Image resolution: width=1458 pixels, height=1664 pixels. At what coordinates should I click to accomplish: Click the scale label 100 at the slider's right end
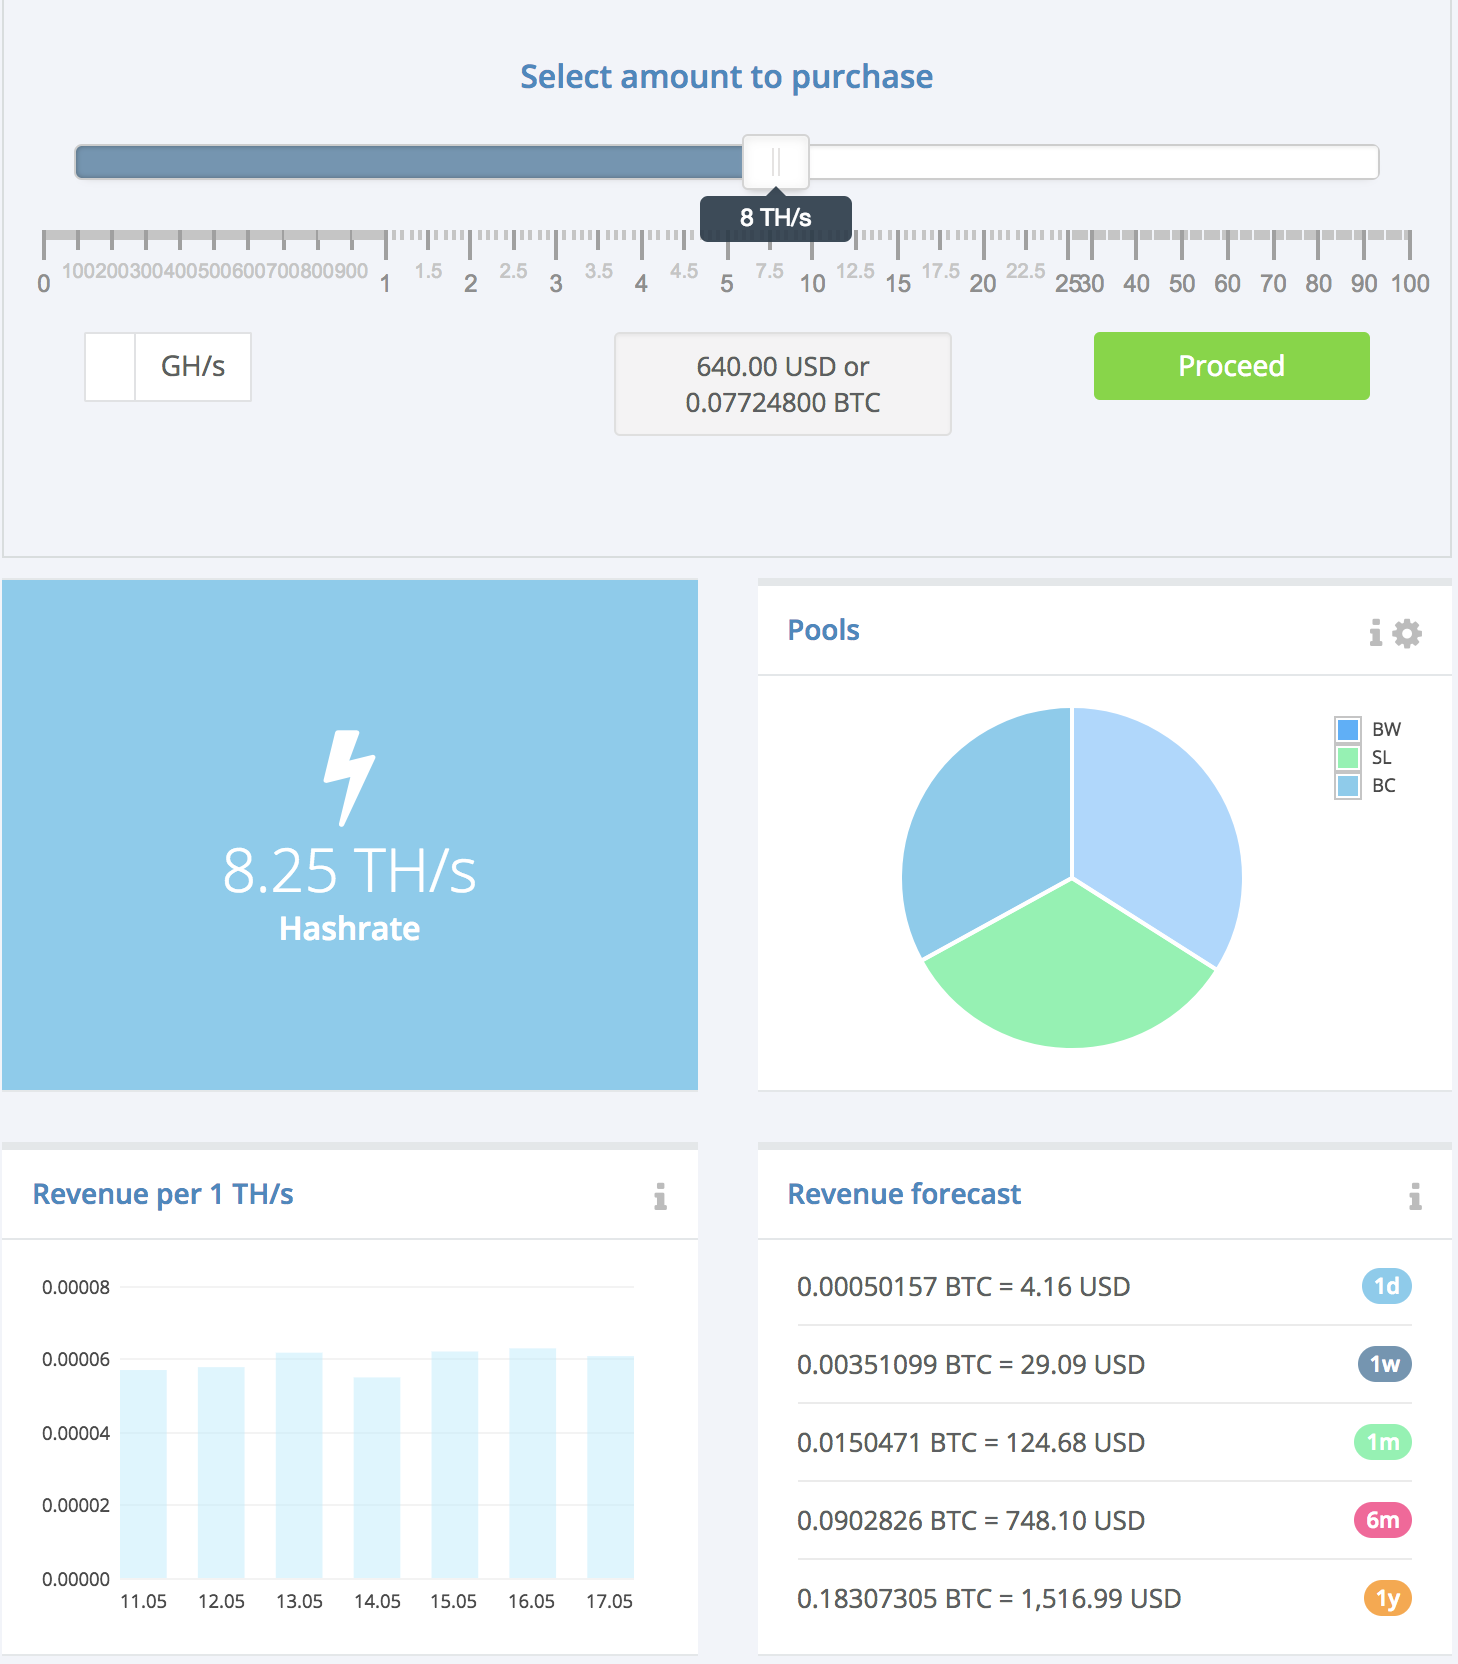[x=1410, y=284]
